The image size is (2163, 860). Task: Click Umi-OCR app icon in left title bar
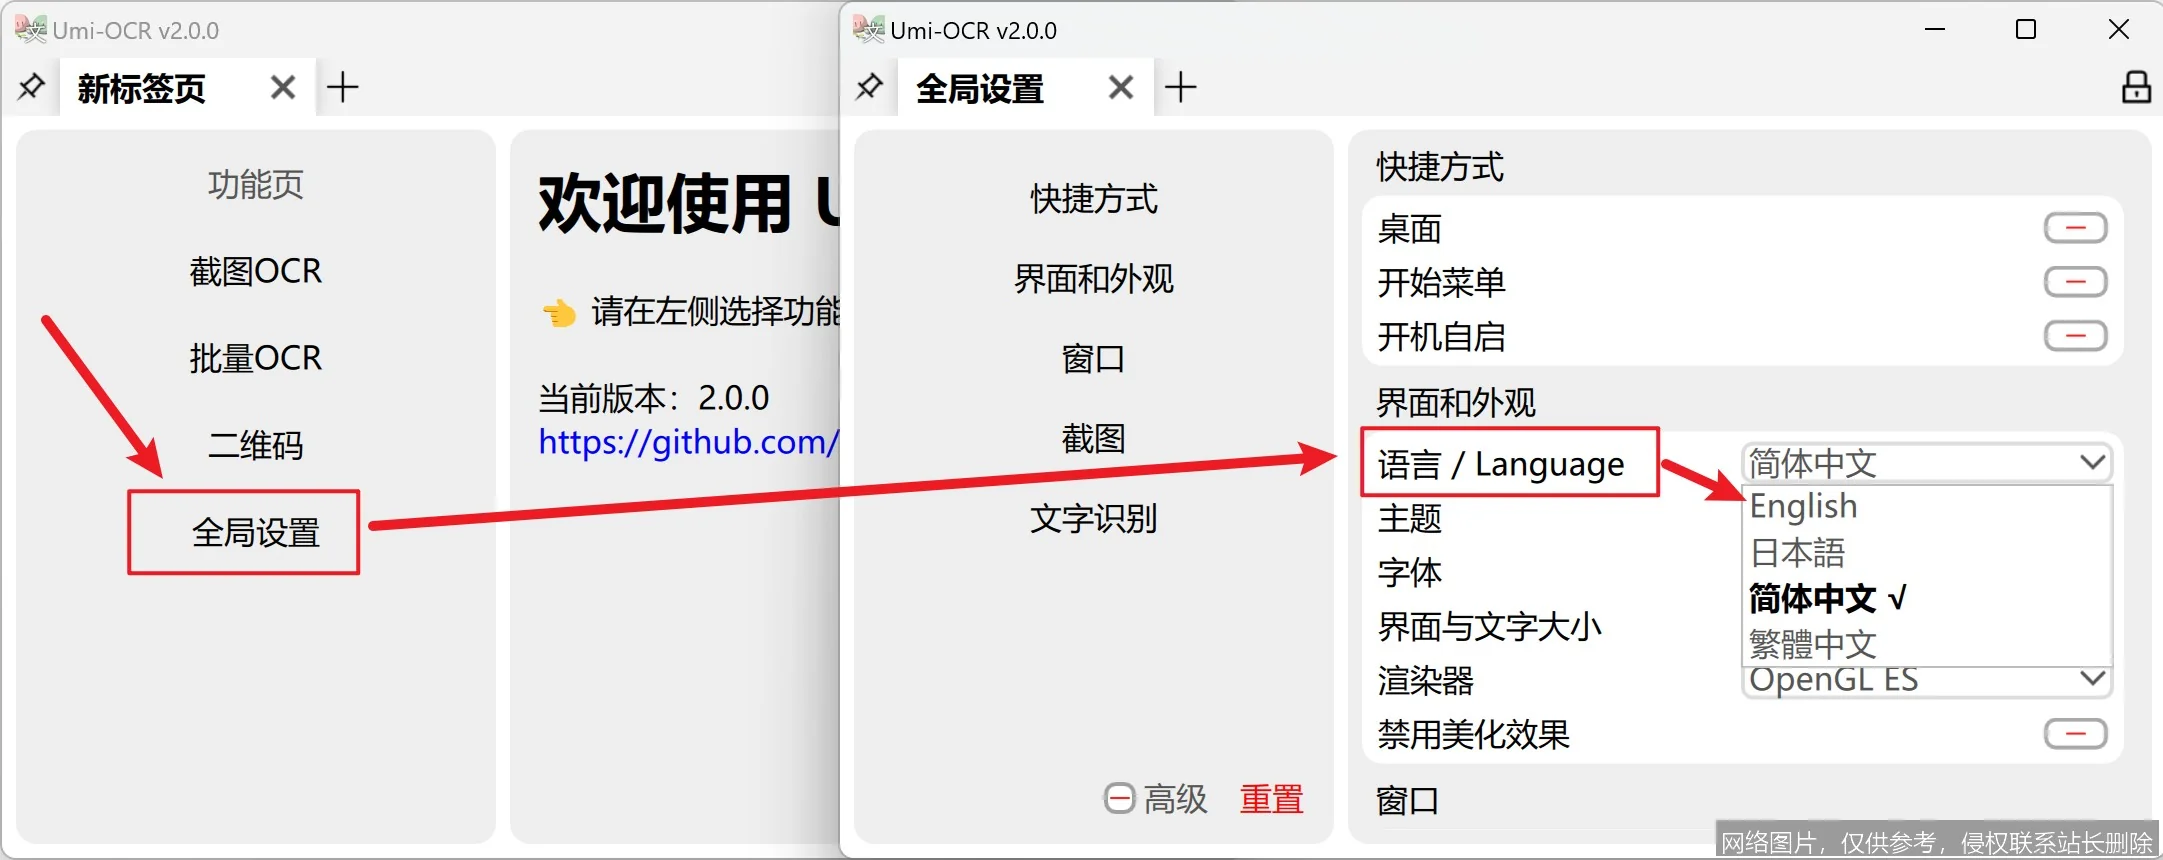pyautogui.click(x=31, y=30)
